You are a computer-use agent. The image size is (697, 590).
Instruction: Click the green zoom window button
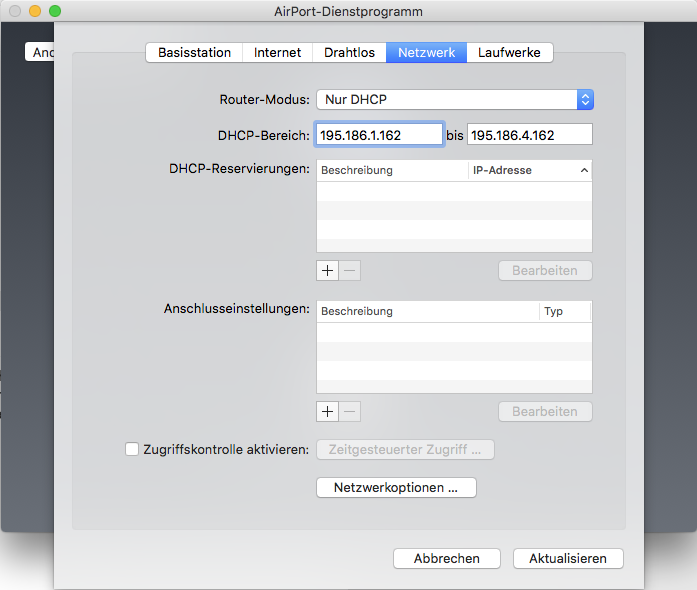point(55,11)
